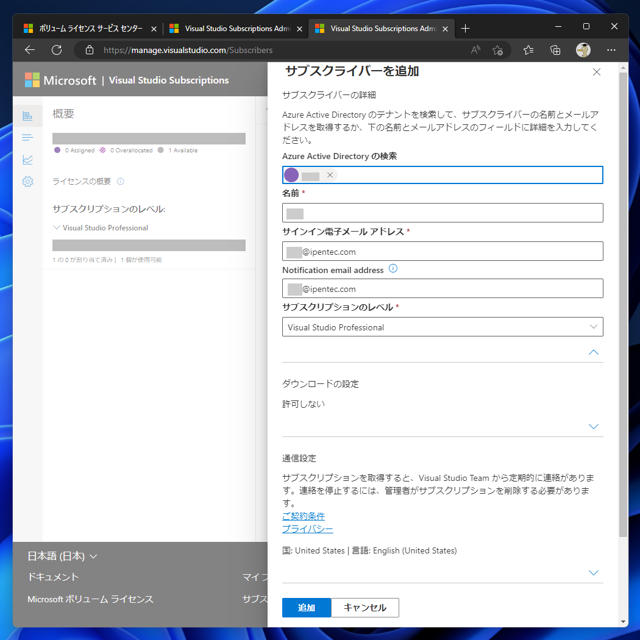This screenshot has width=640, height=640.
Task: Click the 許可しない download setting text
Action: tap(303, 404)
